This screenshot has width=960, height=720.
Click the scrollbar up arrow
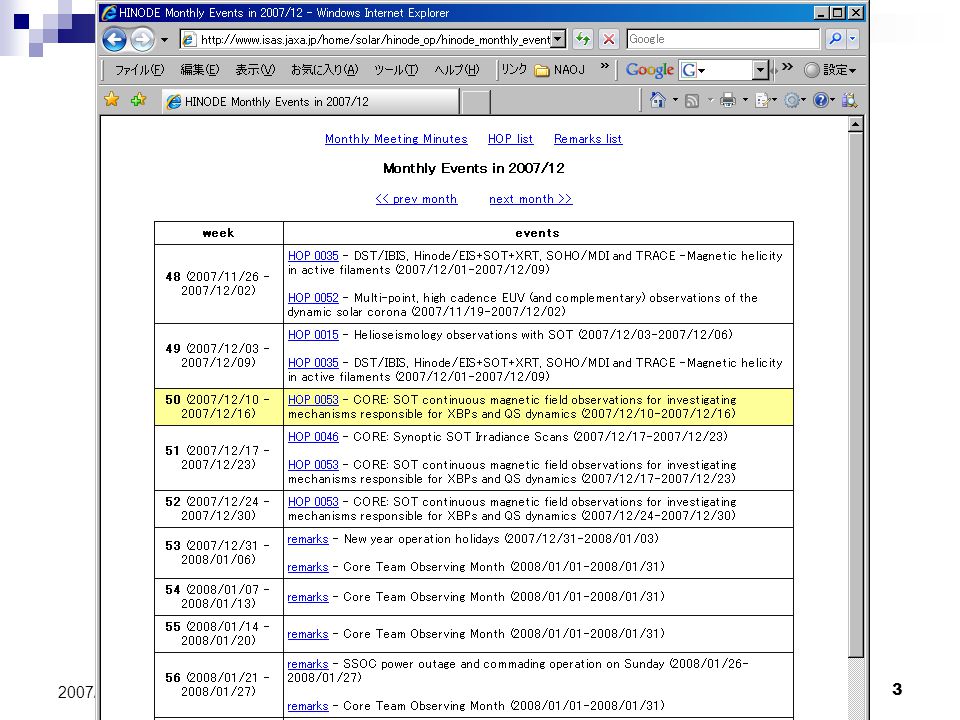tap(855, 124)
